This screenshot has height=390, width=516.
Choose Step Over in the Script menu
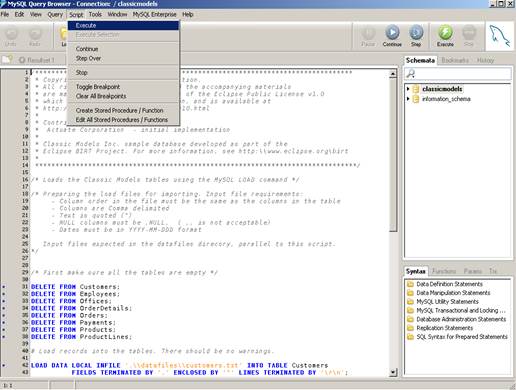(x=123, y=58)
